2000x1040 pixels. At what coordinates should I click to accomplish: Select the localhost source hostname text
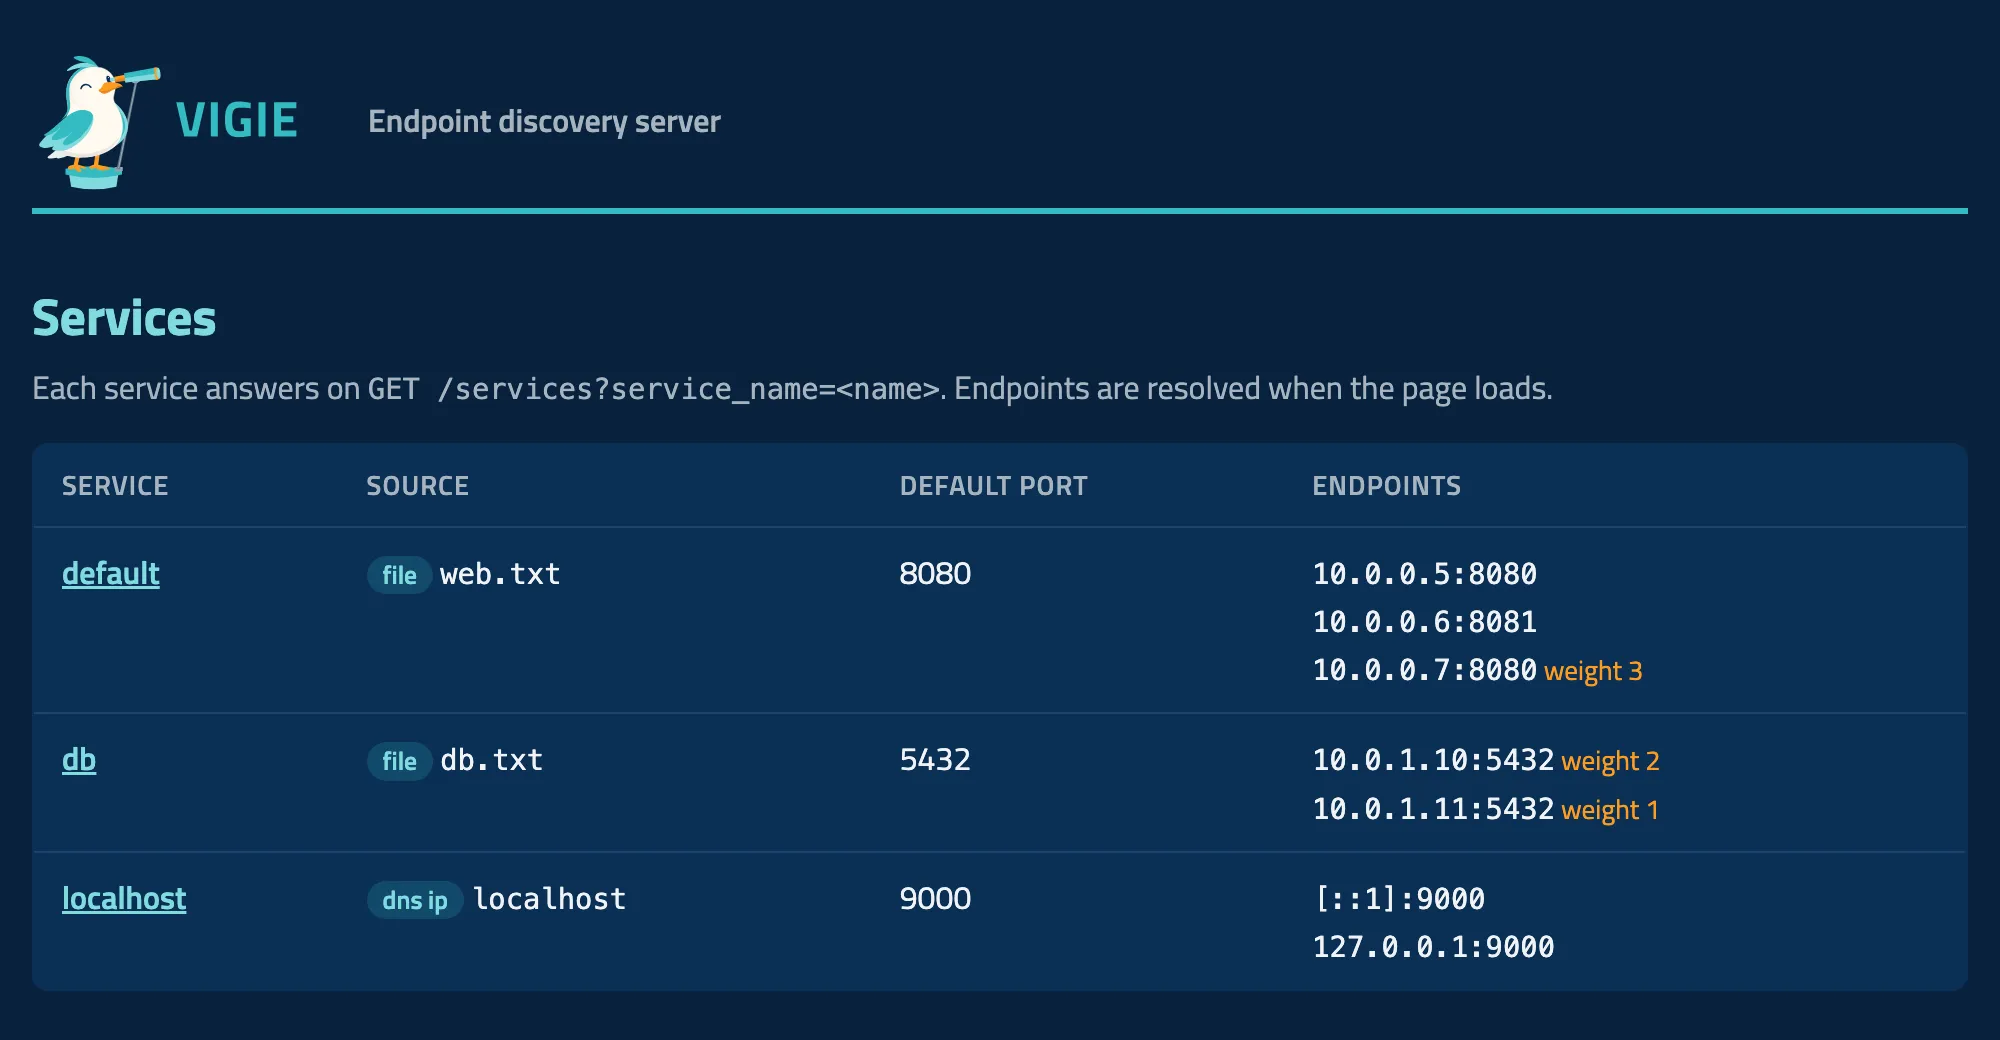550,899
